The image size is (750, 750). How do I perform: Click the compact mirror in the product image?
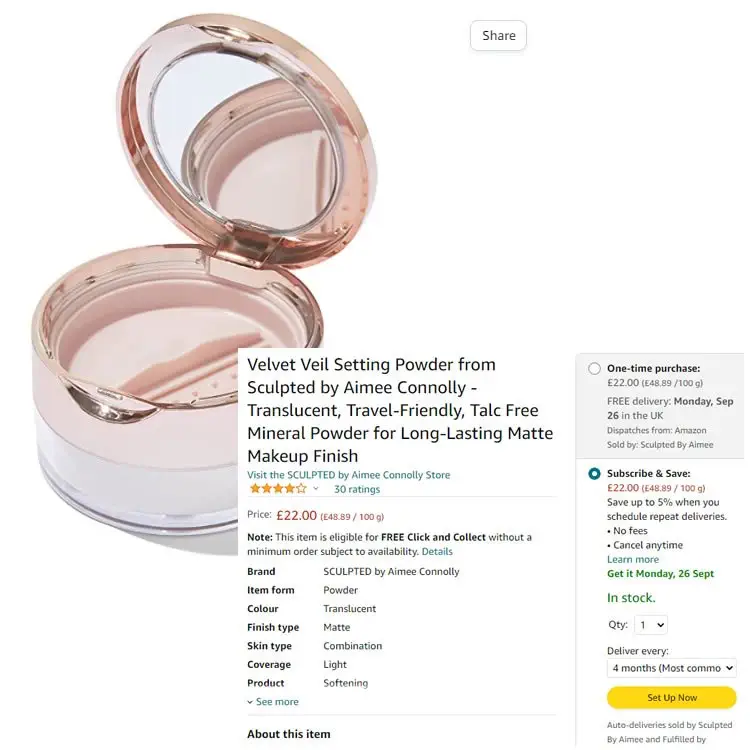[x=246, y=139]
